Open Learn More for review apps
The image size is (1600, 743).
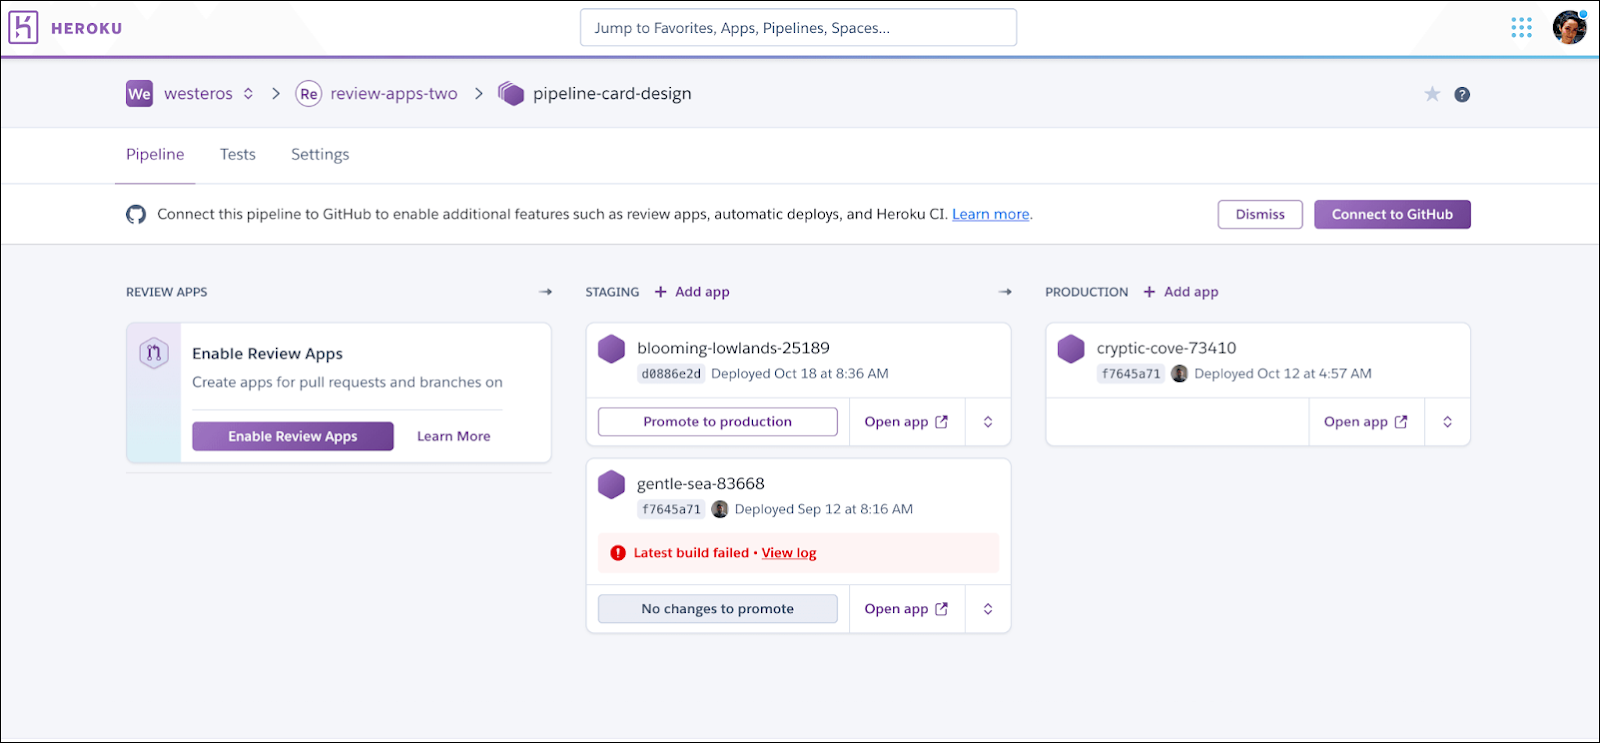454,436
